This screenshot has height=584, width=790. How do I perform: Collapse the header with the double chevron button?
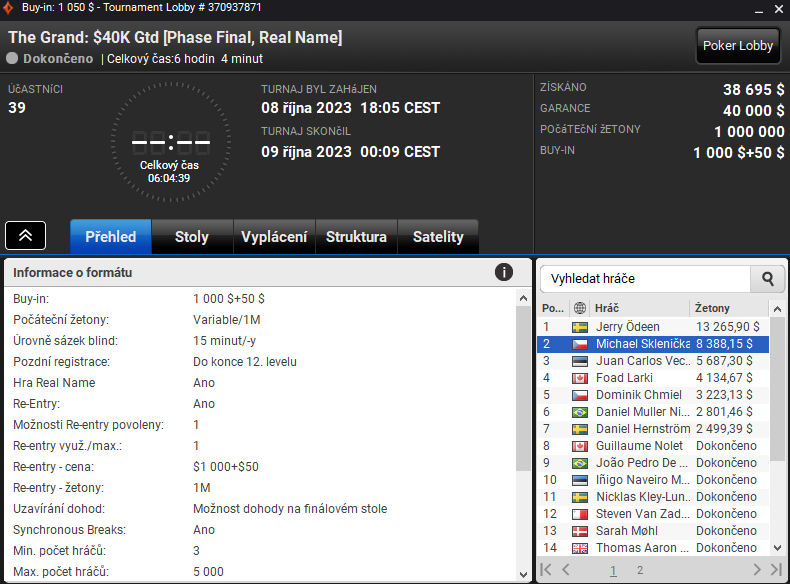pos(26,235)
